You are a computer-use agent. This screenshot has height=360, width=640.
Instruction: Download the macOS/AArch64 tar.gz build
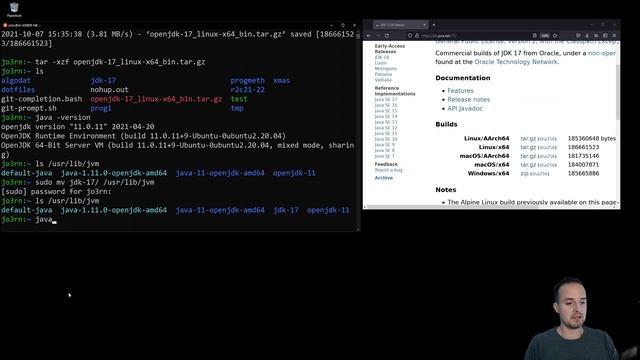click(x=528, y=156)
